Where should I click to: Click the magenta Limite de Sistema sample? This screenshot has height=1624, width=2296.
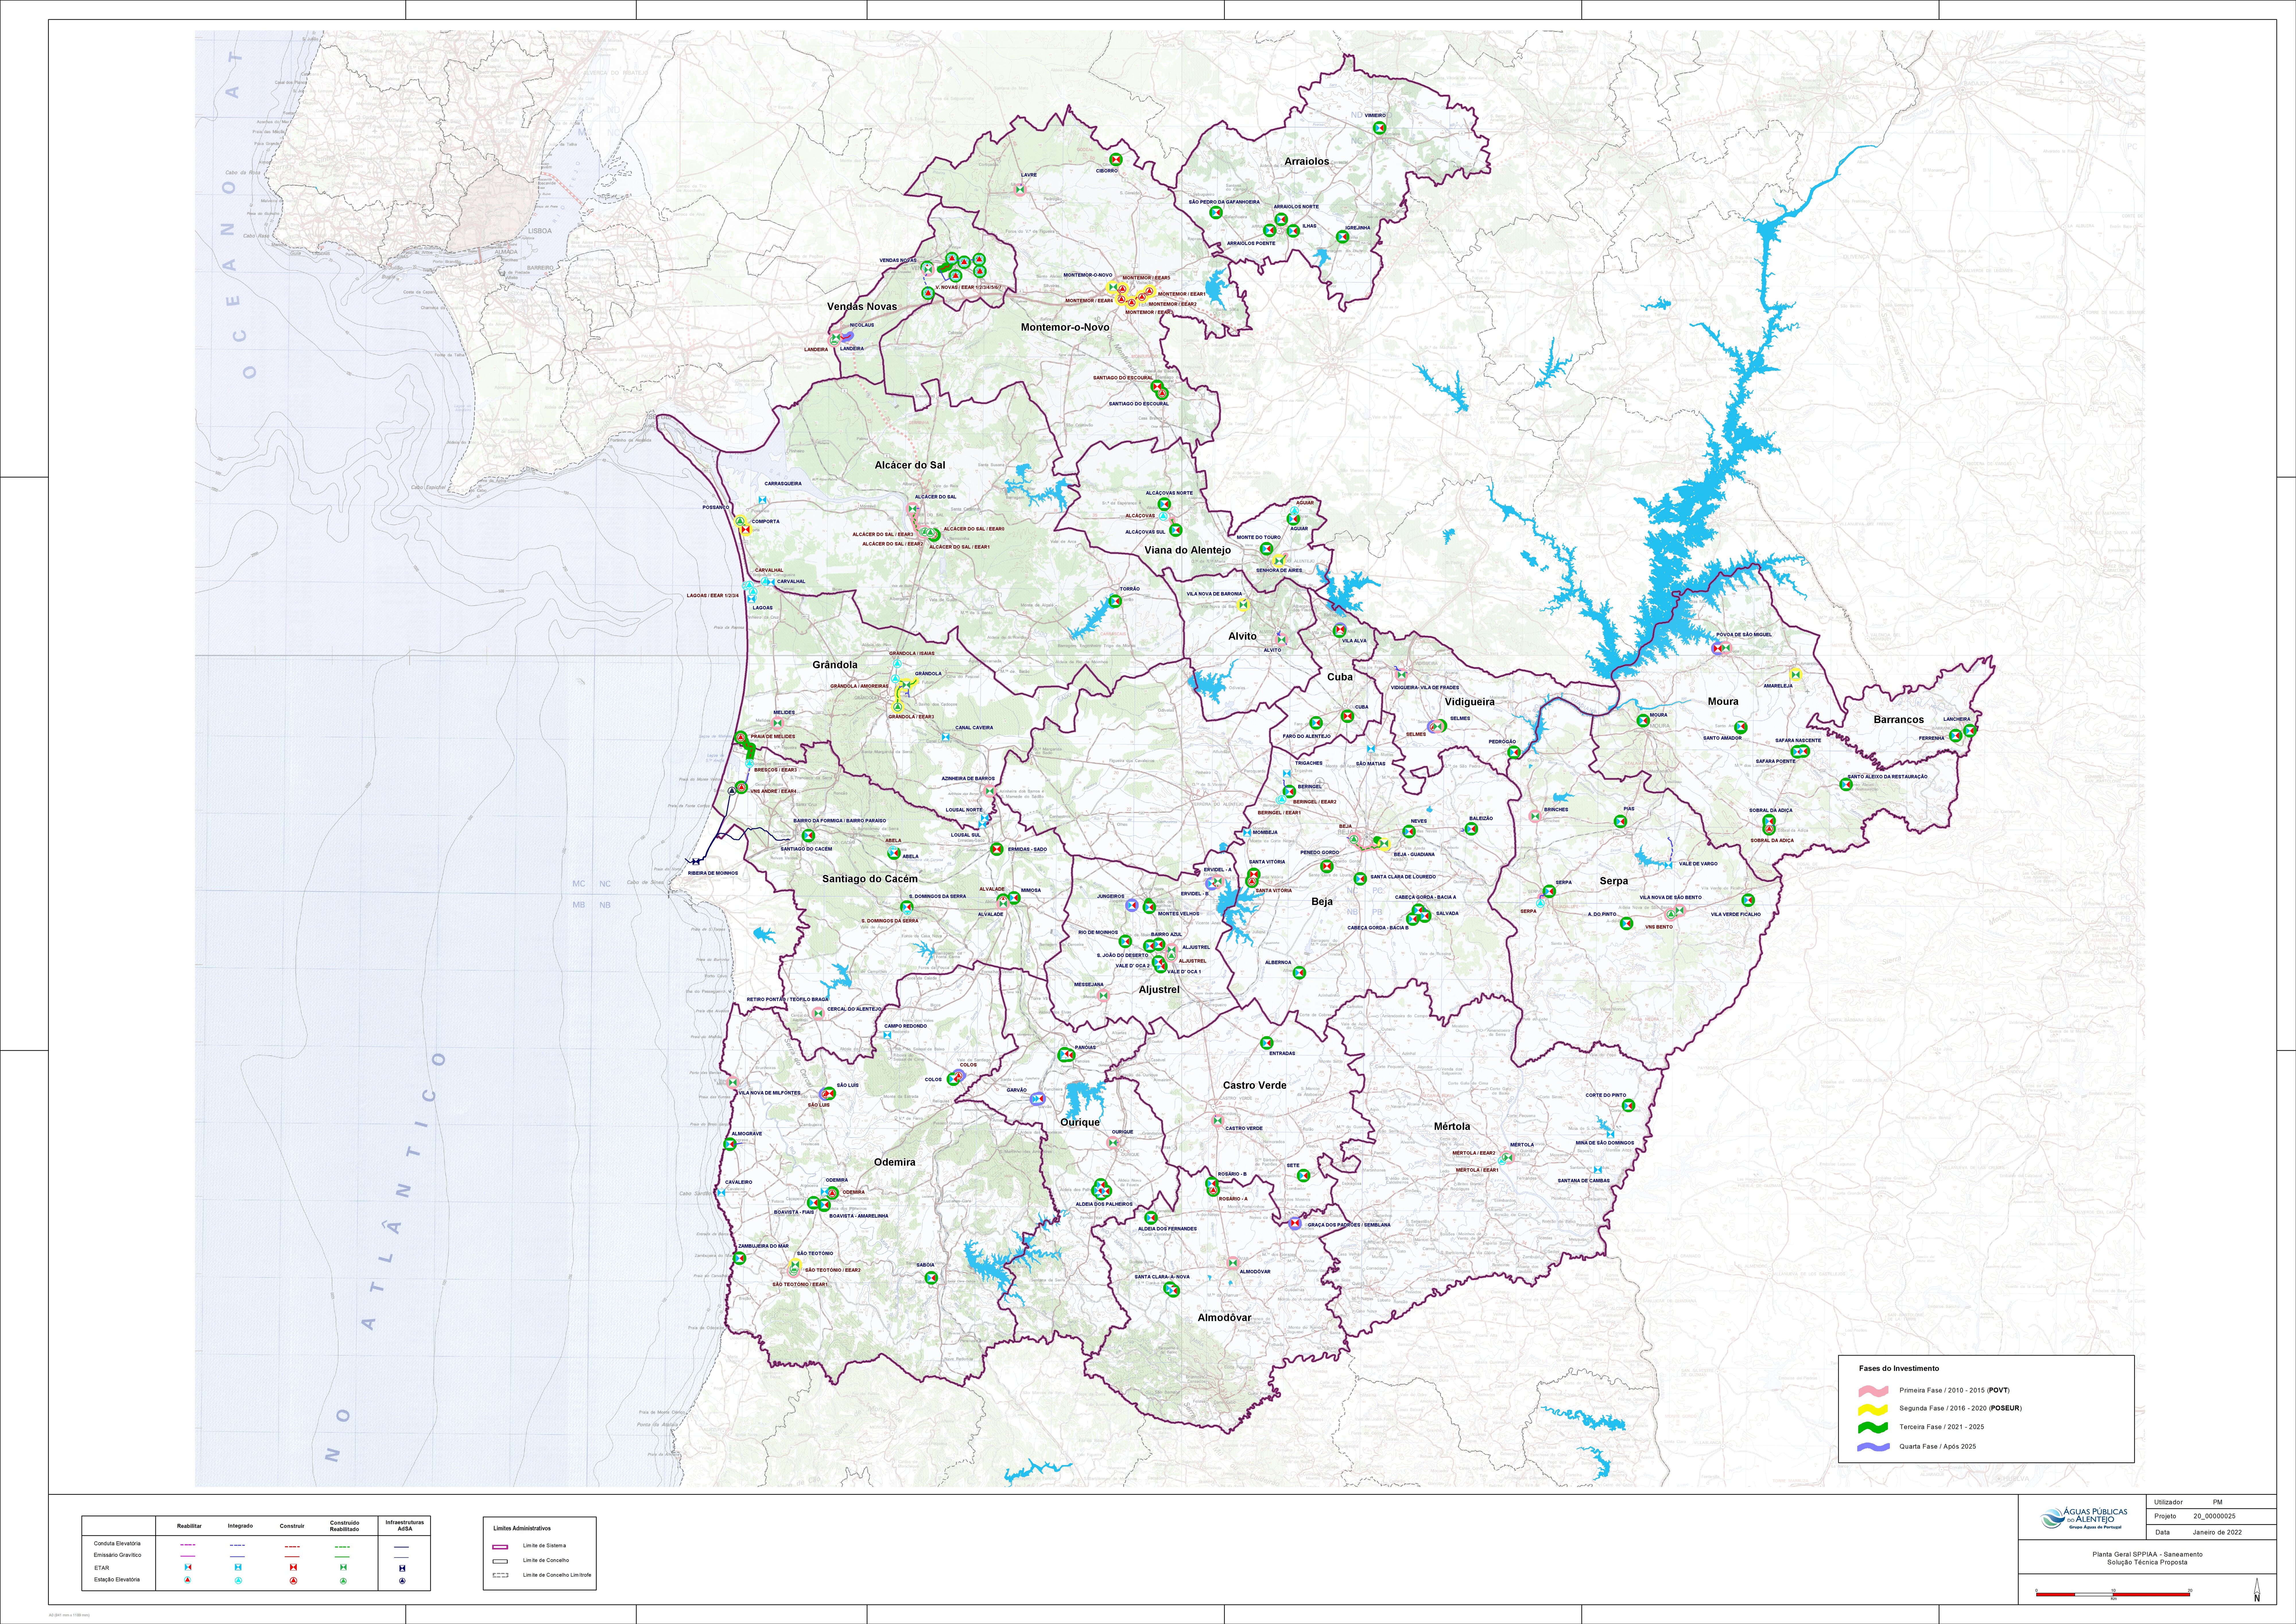click(500, 1547)
